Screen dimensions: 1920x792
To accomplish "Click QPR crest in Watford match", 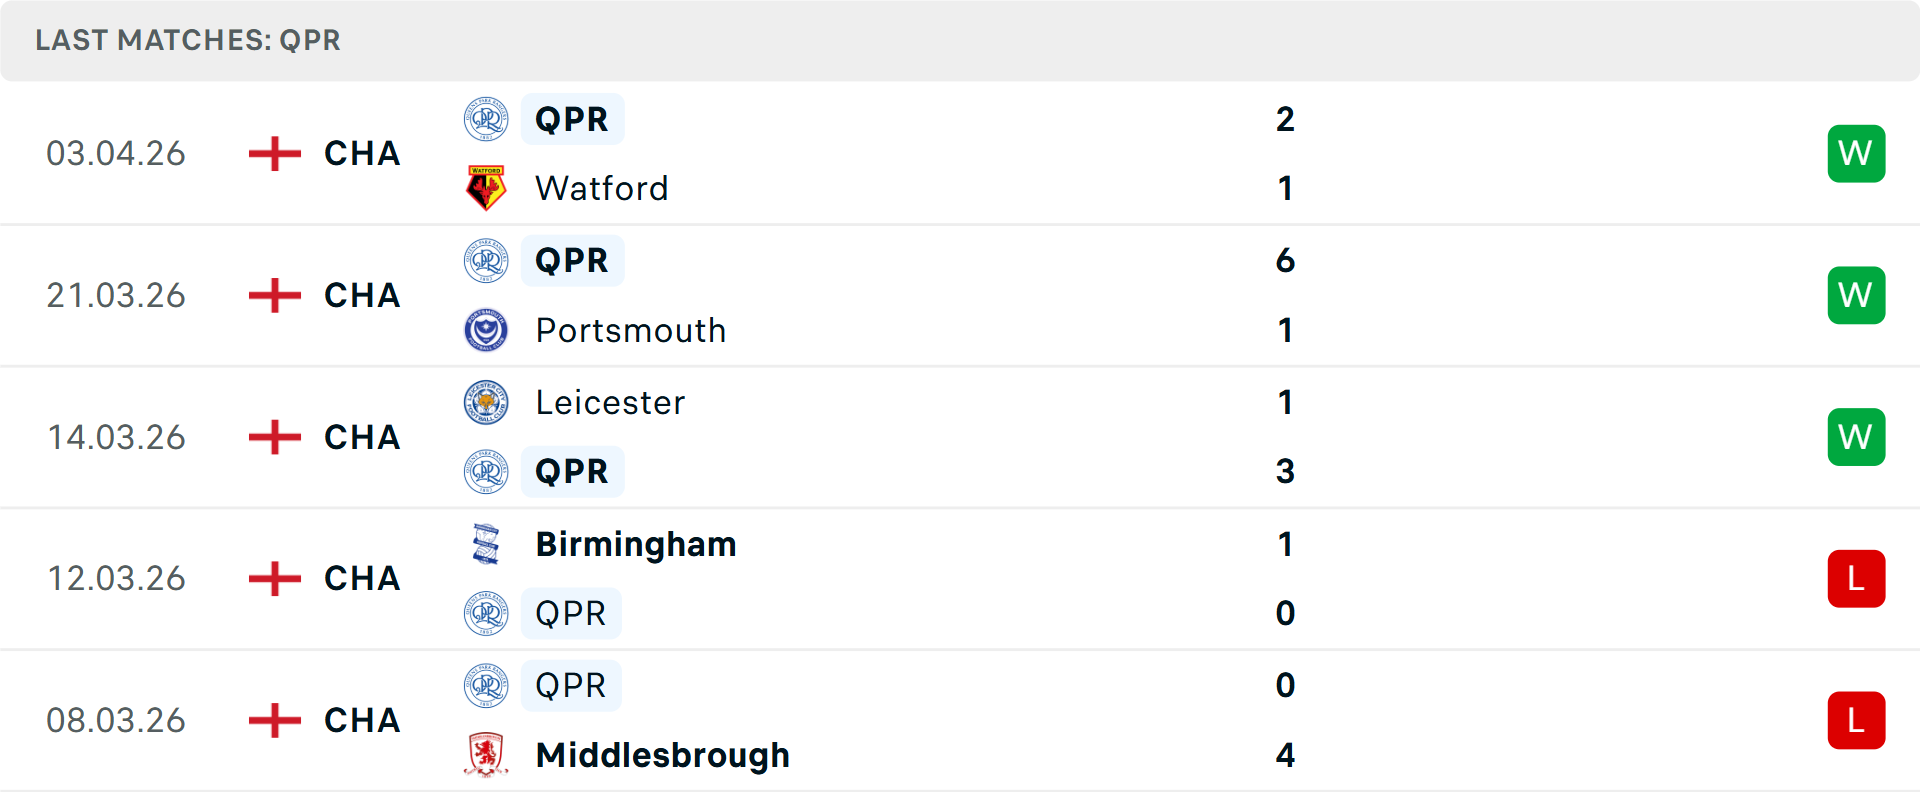I will click(x=486, y=119).
